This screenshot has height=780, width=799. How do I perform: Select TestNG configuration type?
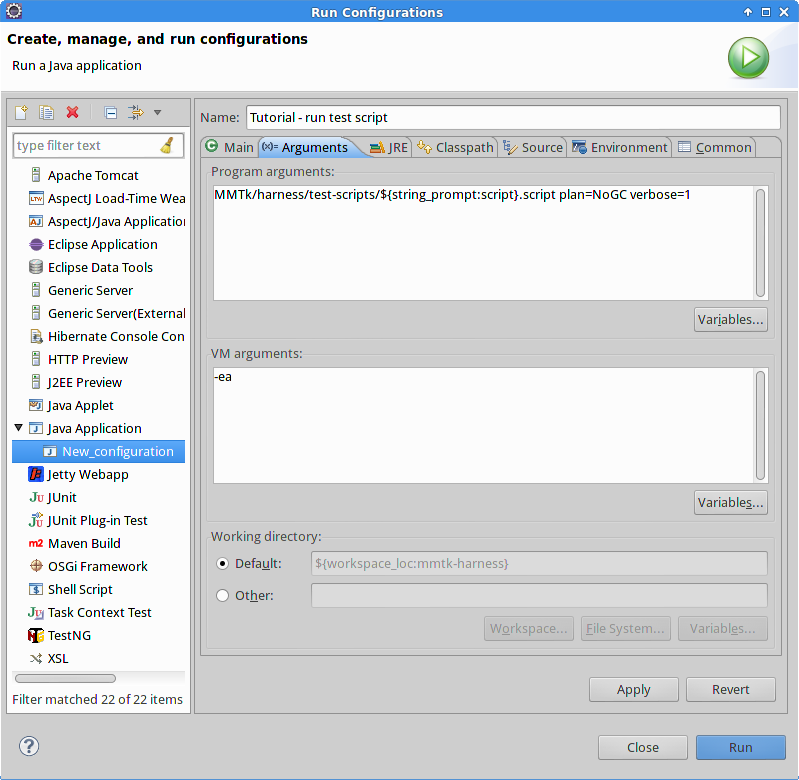pyautogui.click(x=60, y=635)
